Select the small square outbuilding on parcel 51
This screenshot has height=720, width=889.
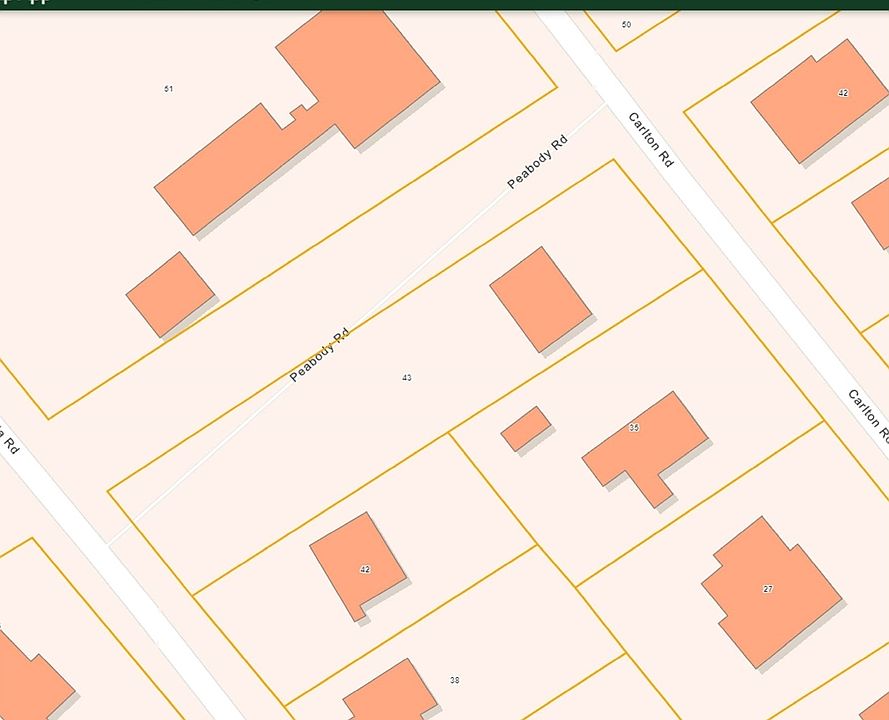point(170,294)
